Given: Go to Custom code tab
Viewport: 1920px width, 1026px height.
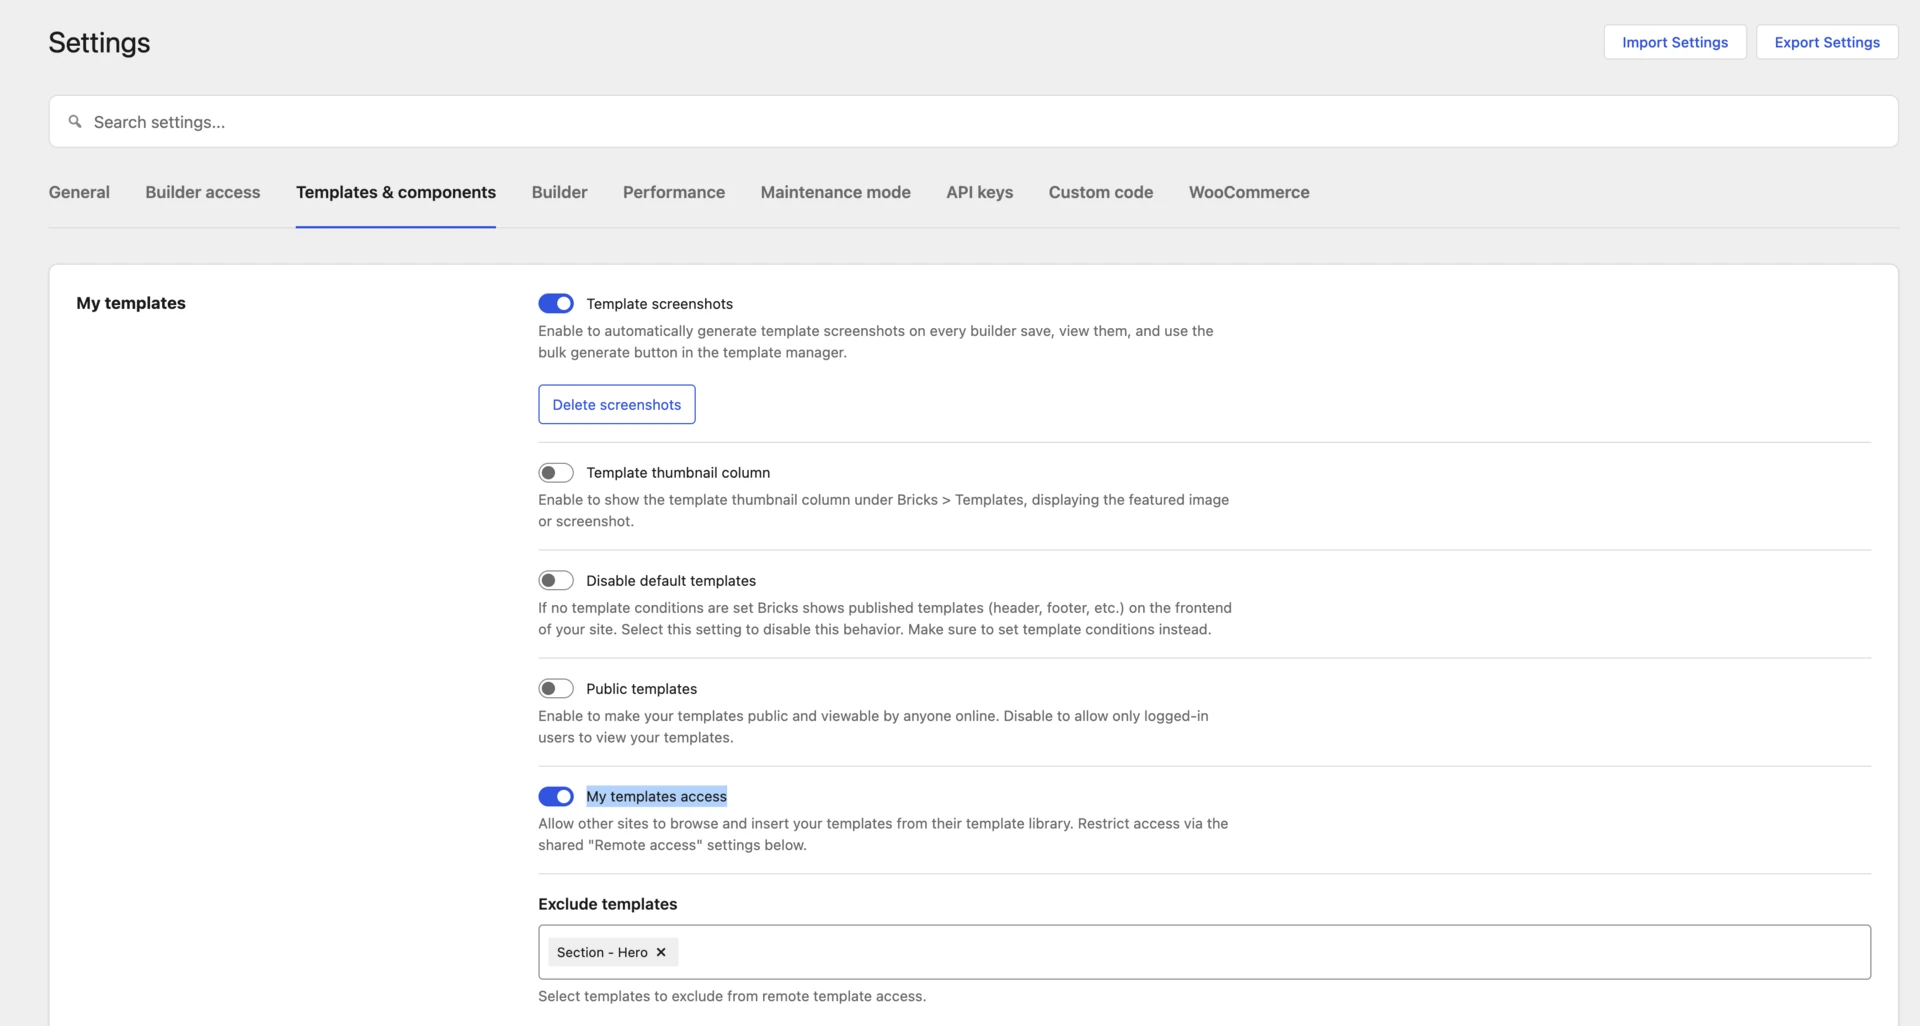Looking at the screenshot, I should tap(1101, 192).
